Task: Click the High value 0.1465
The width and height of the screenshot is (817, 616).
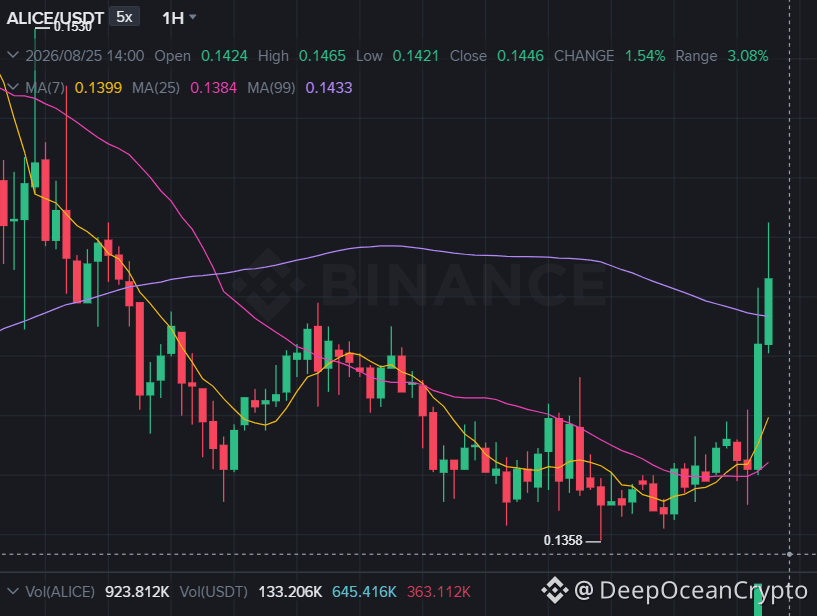Action: [x=322, y=56]
